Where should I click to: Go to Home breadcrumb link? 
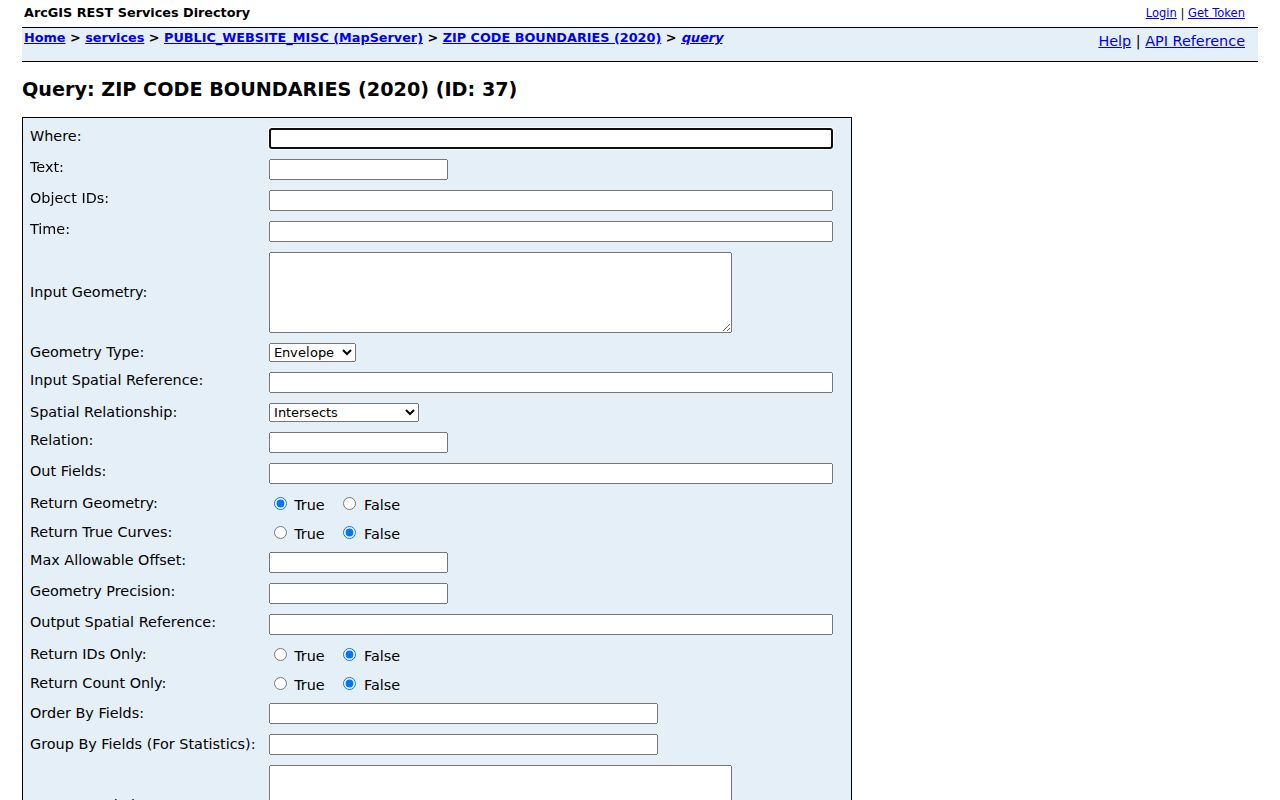click(45, 38)
